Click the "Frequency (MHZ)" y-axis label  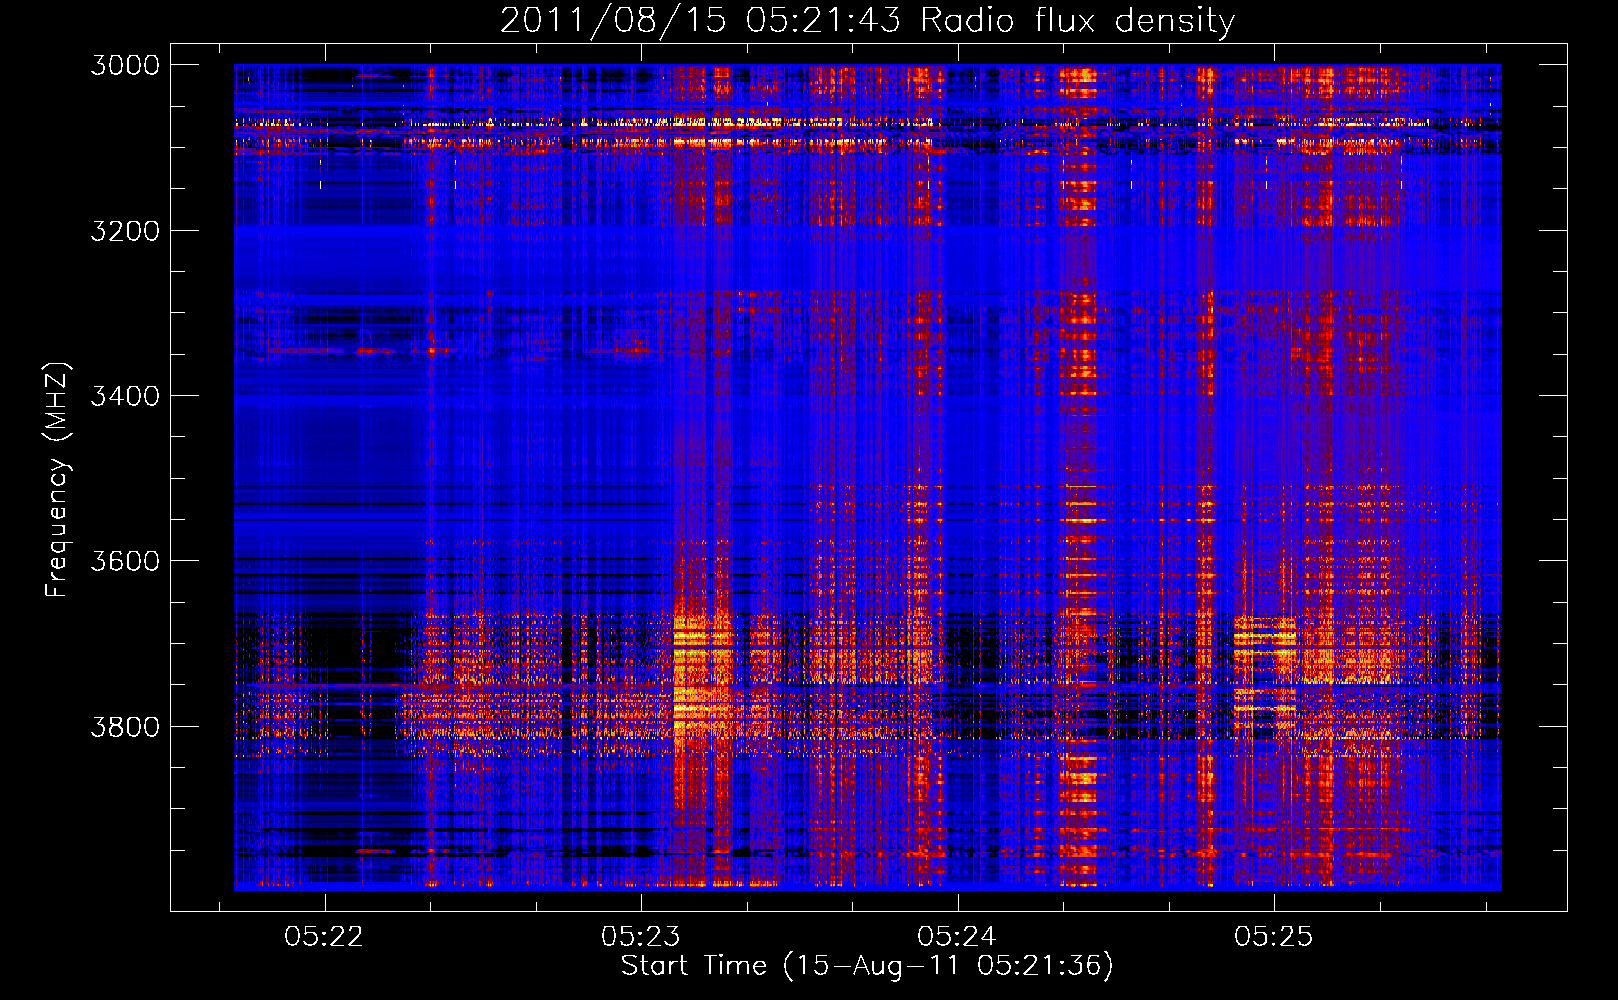(57, 480)
